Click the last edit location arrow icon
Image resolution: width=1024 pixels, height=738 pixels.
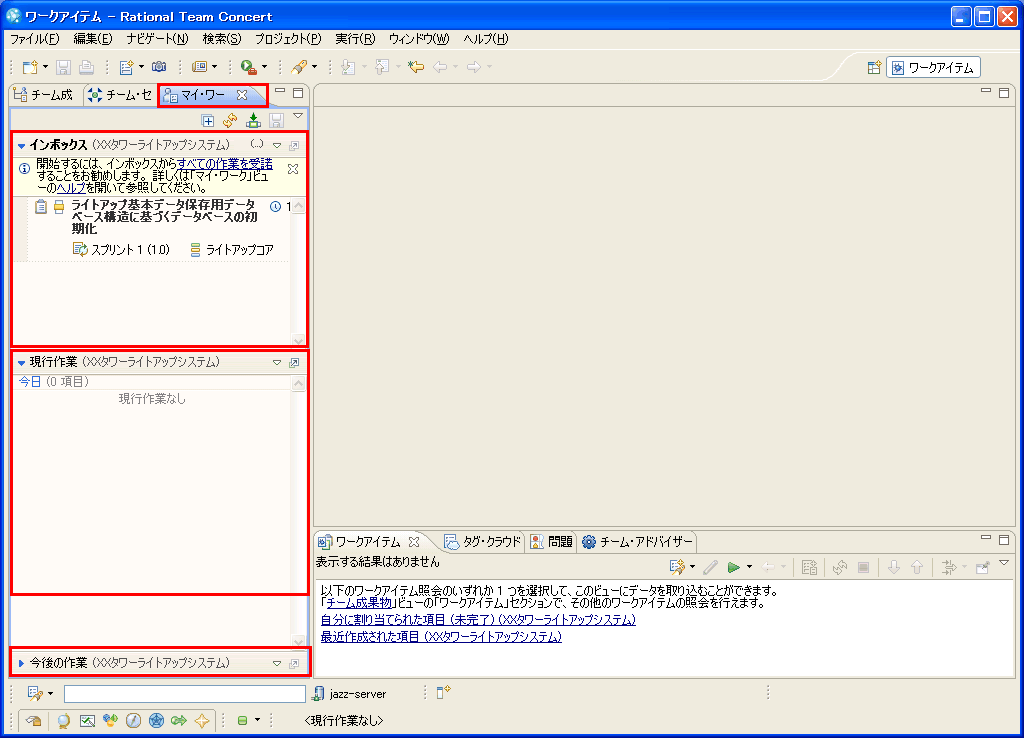coord(416,67)
